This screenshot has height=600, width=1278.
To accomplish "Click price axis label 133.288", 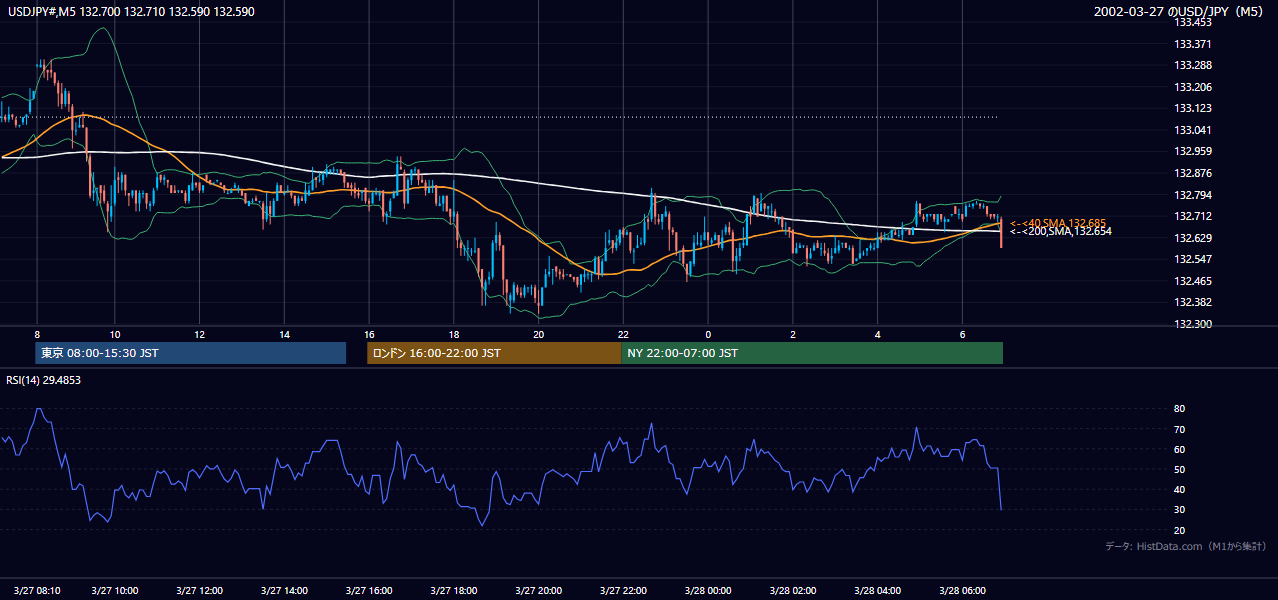I will tap(1192, 65).
